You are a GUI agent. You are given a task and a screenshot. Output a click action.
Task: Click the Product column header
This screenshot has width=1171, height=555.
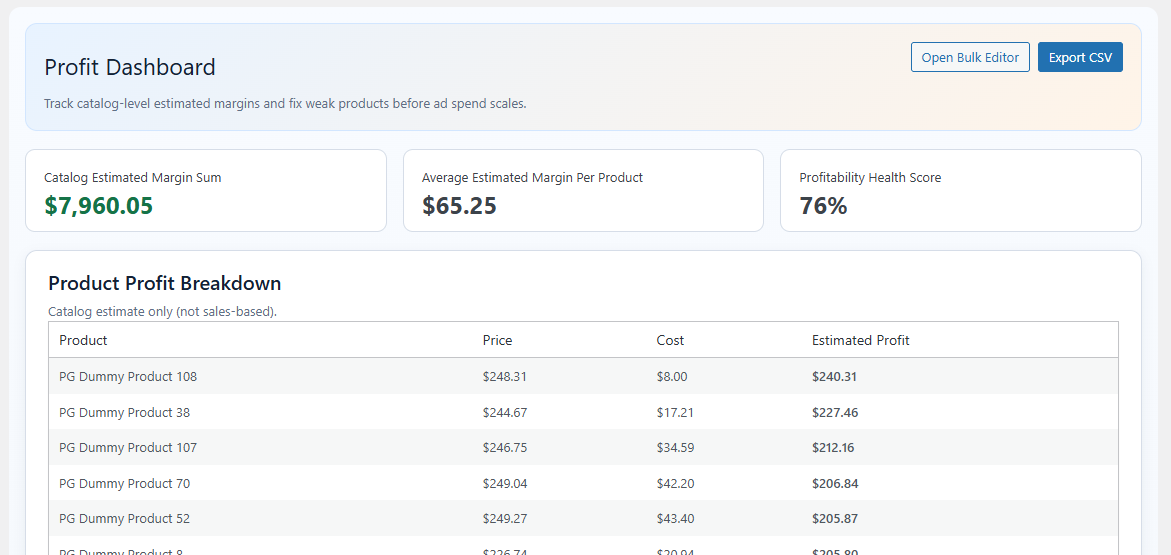pyautogui.click(x=83, y=340)
